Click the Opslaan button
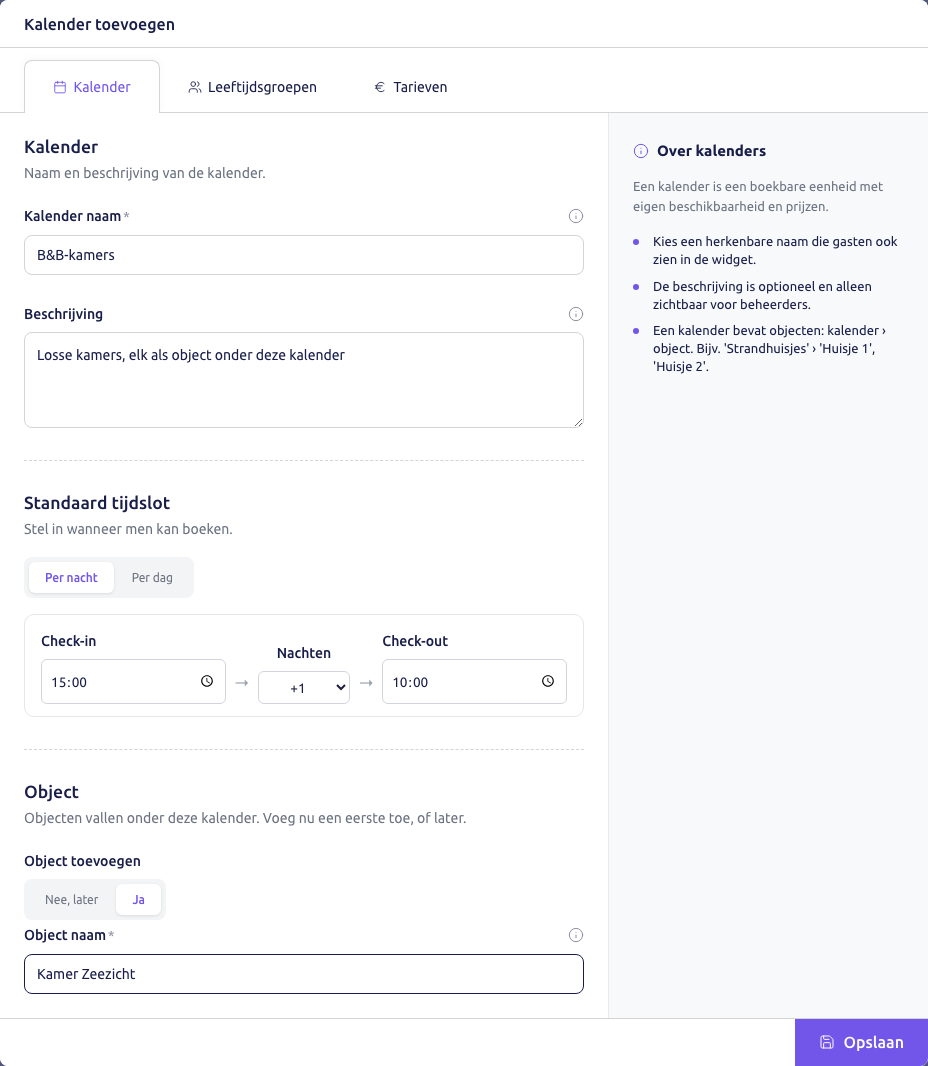 click(x=861, y=1042)
